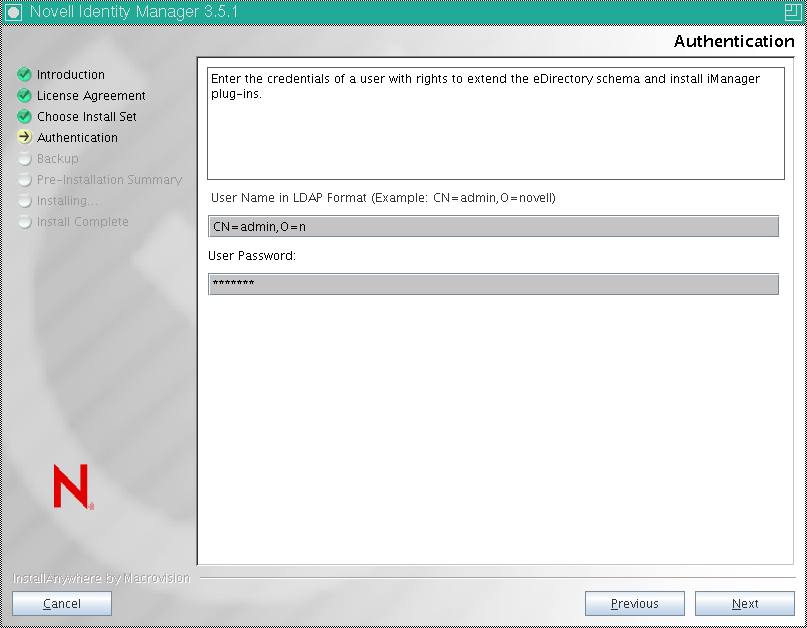Click the Introduction step checkmark icon
Viewport: 807px width, 628px height.
[23, 74]
